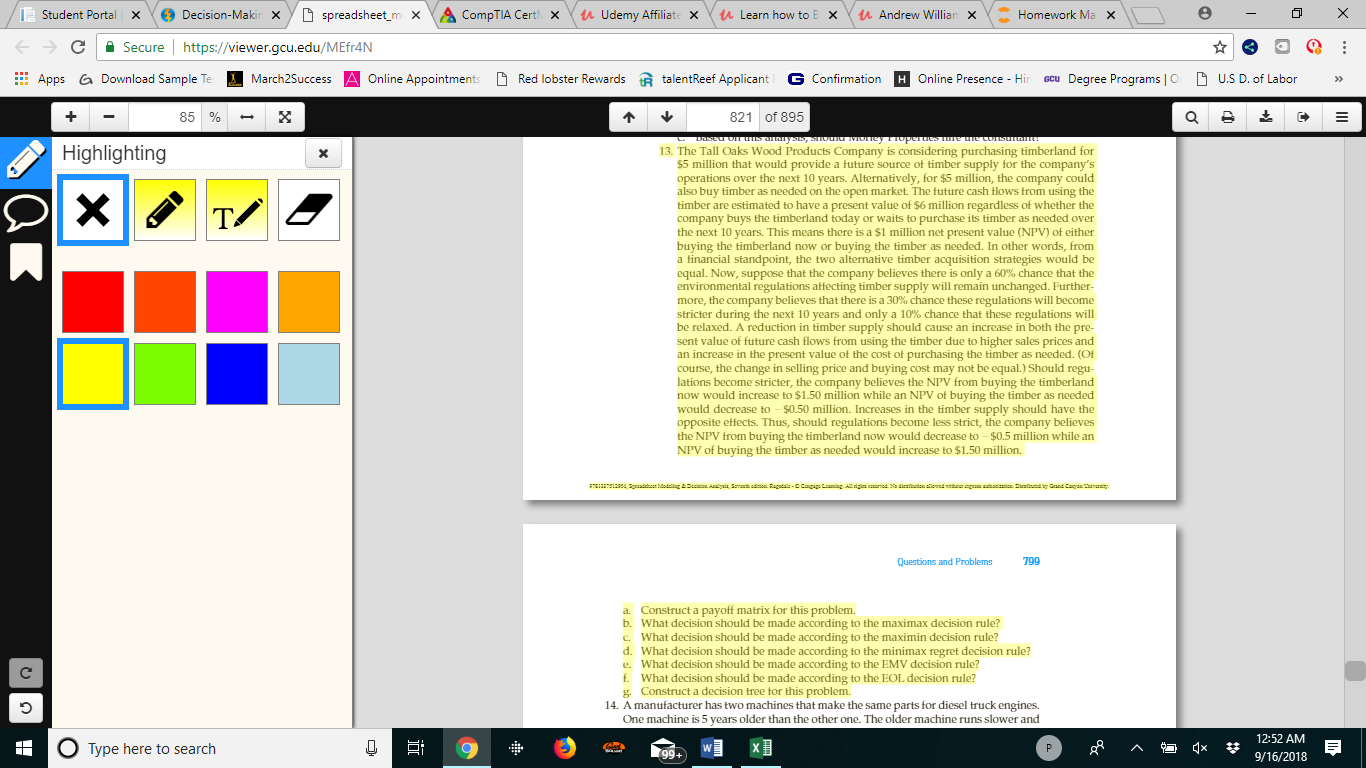Bookmark this page with the star icon
Viewport: 1366px width, 768px height.
coord(1219,47)
